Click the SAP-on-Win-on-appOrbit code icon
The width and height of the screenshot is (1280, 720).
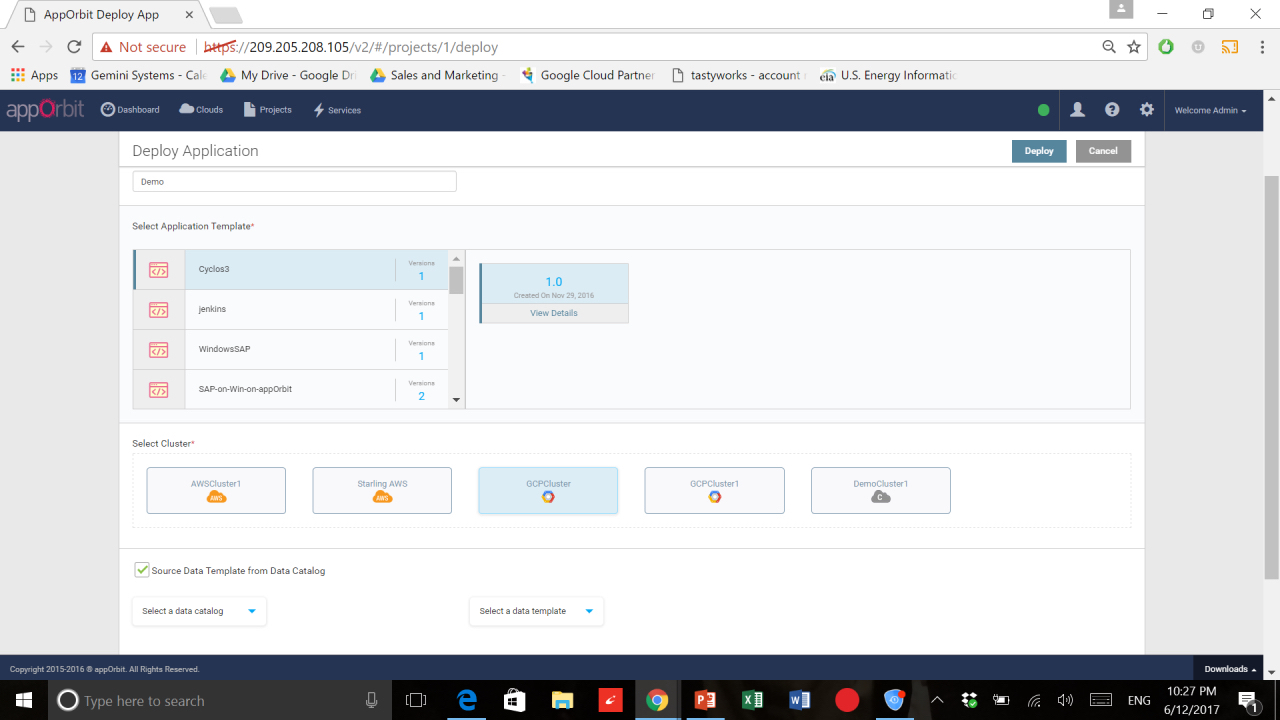pyautogui.click(x=159, y=389)
